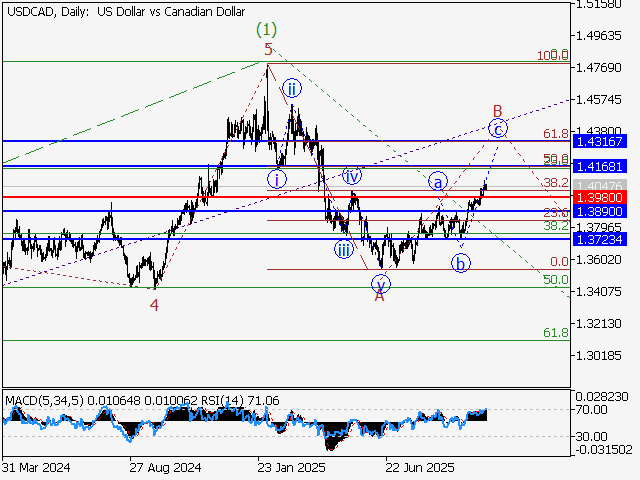Select the circled wave b marker

(x=460, y=264)
